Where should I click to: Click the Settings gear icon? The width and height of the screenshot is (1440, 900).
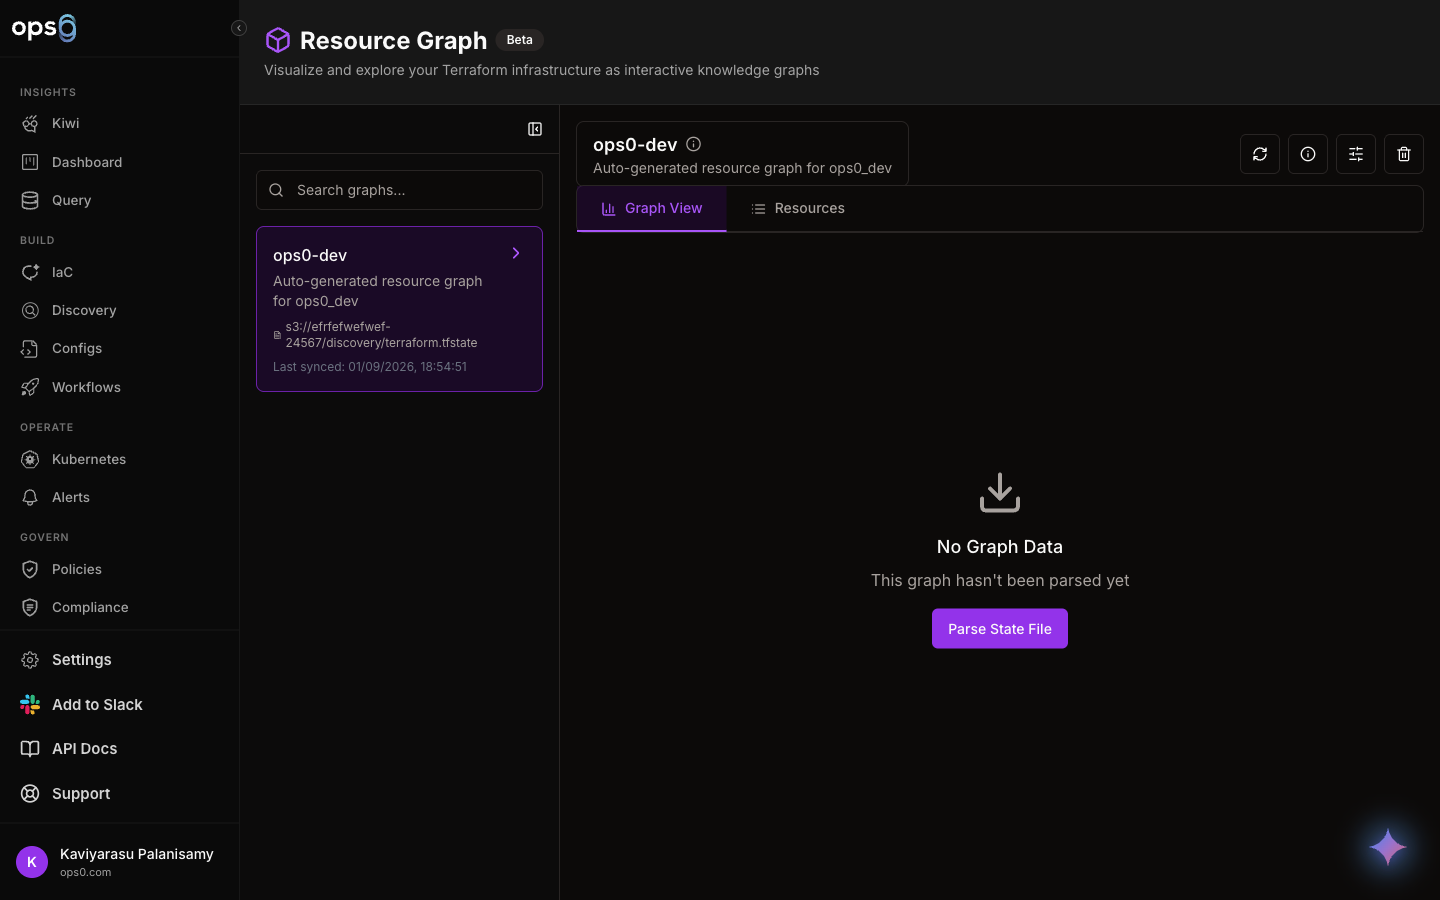(x=30, y=660)
